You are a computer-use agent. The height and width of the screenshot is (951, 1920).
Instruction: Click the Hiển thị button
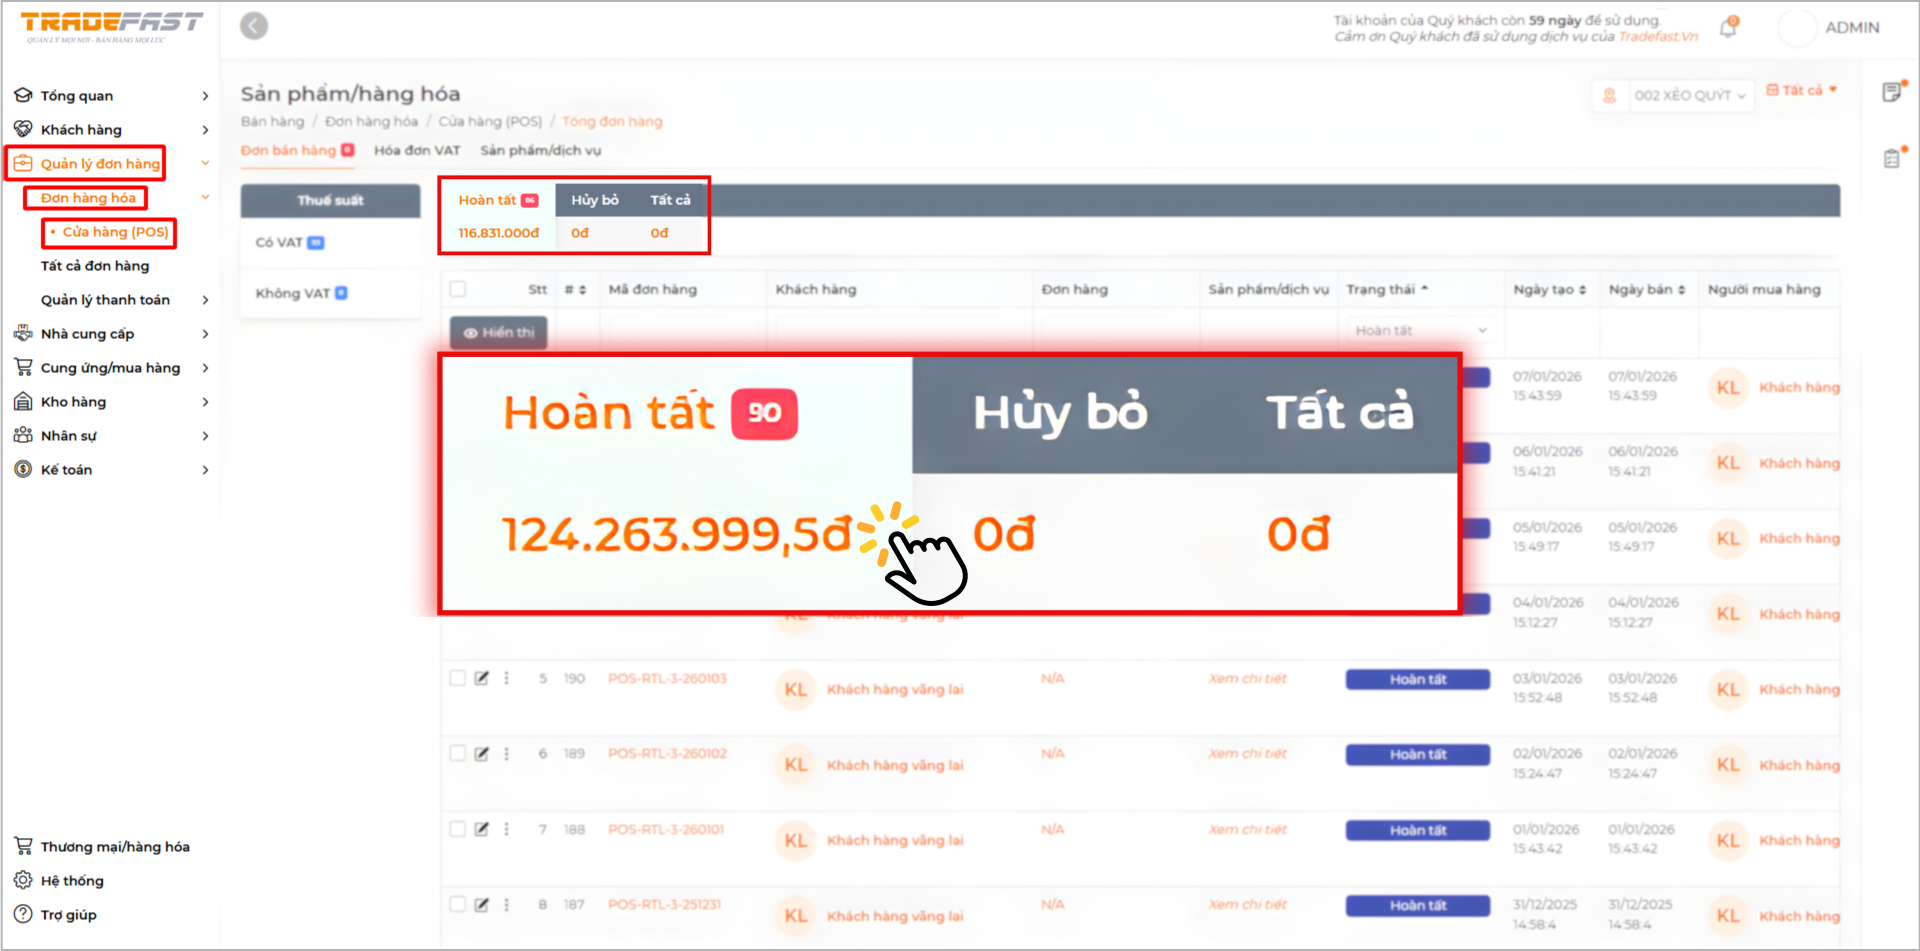point(498,333)
